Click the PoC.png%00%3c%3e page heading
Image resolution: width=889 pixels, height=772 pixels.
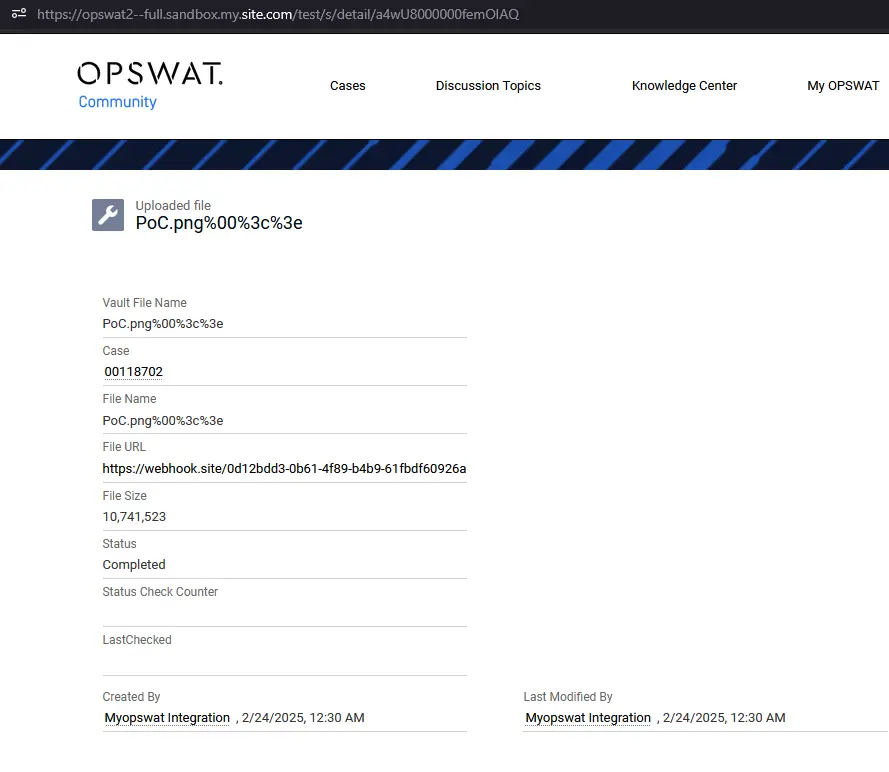(x=219, y=223)
